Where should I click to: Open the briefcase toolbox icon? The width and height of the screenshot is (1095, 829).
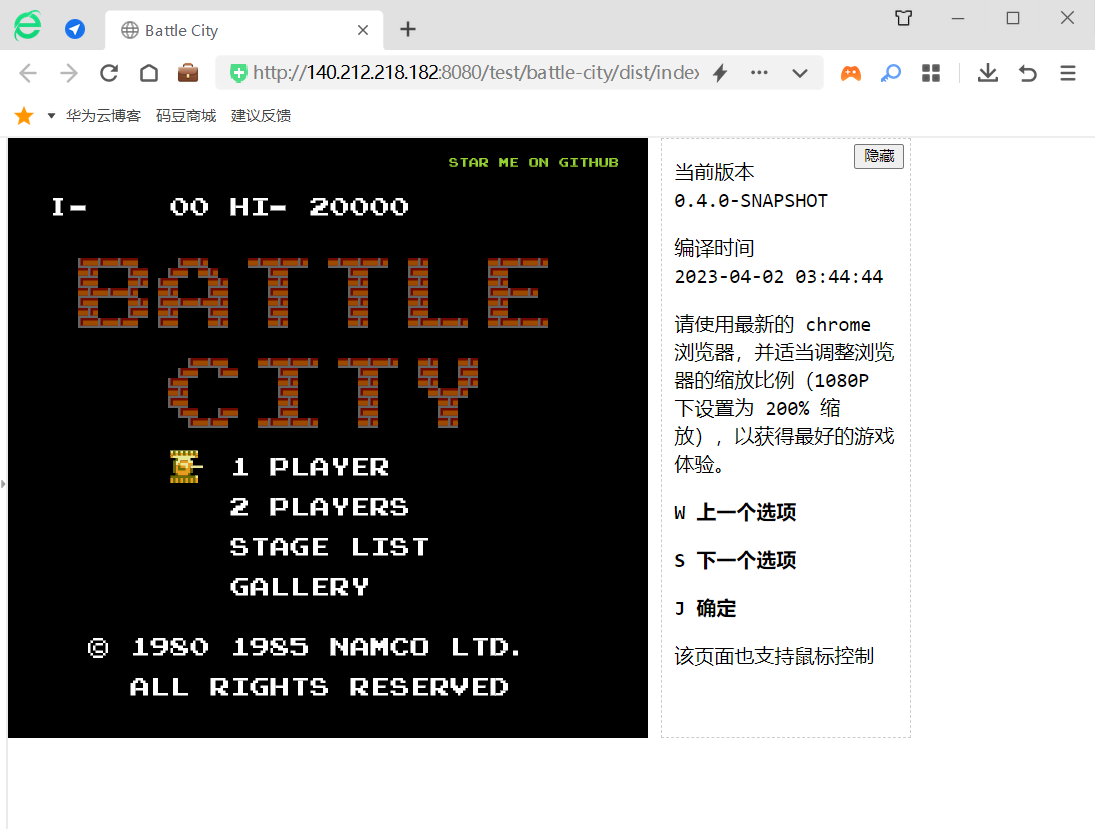pos(188,73)
